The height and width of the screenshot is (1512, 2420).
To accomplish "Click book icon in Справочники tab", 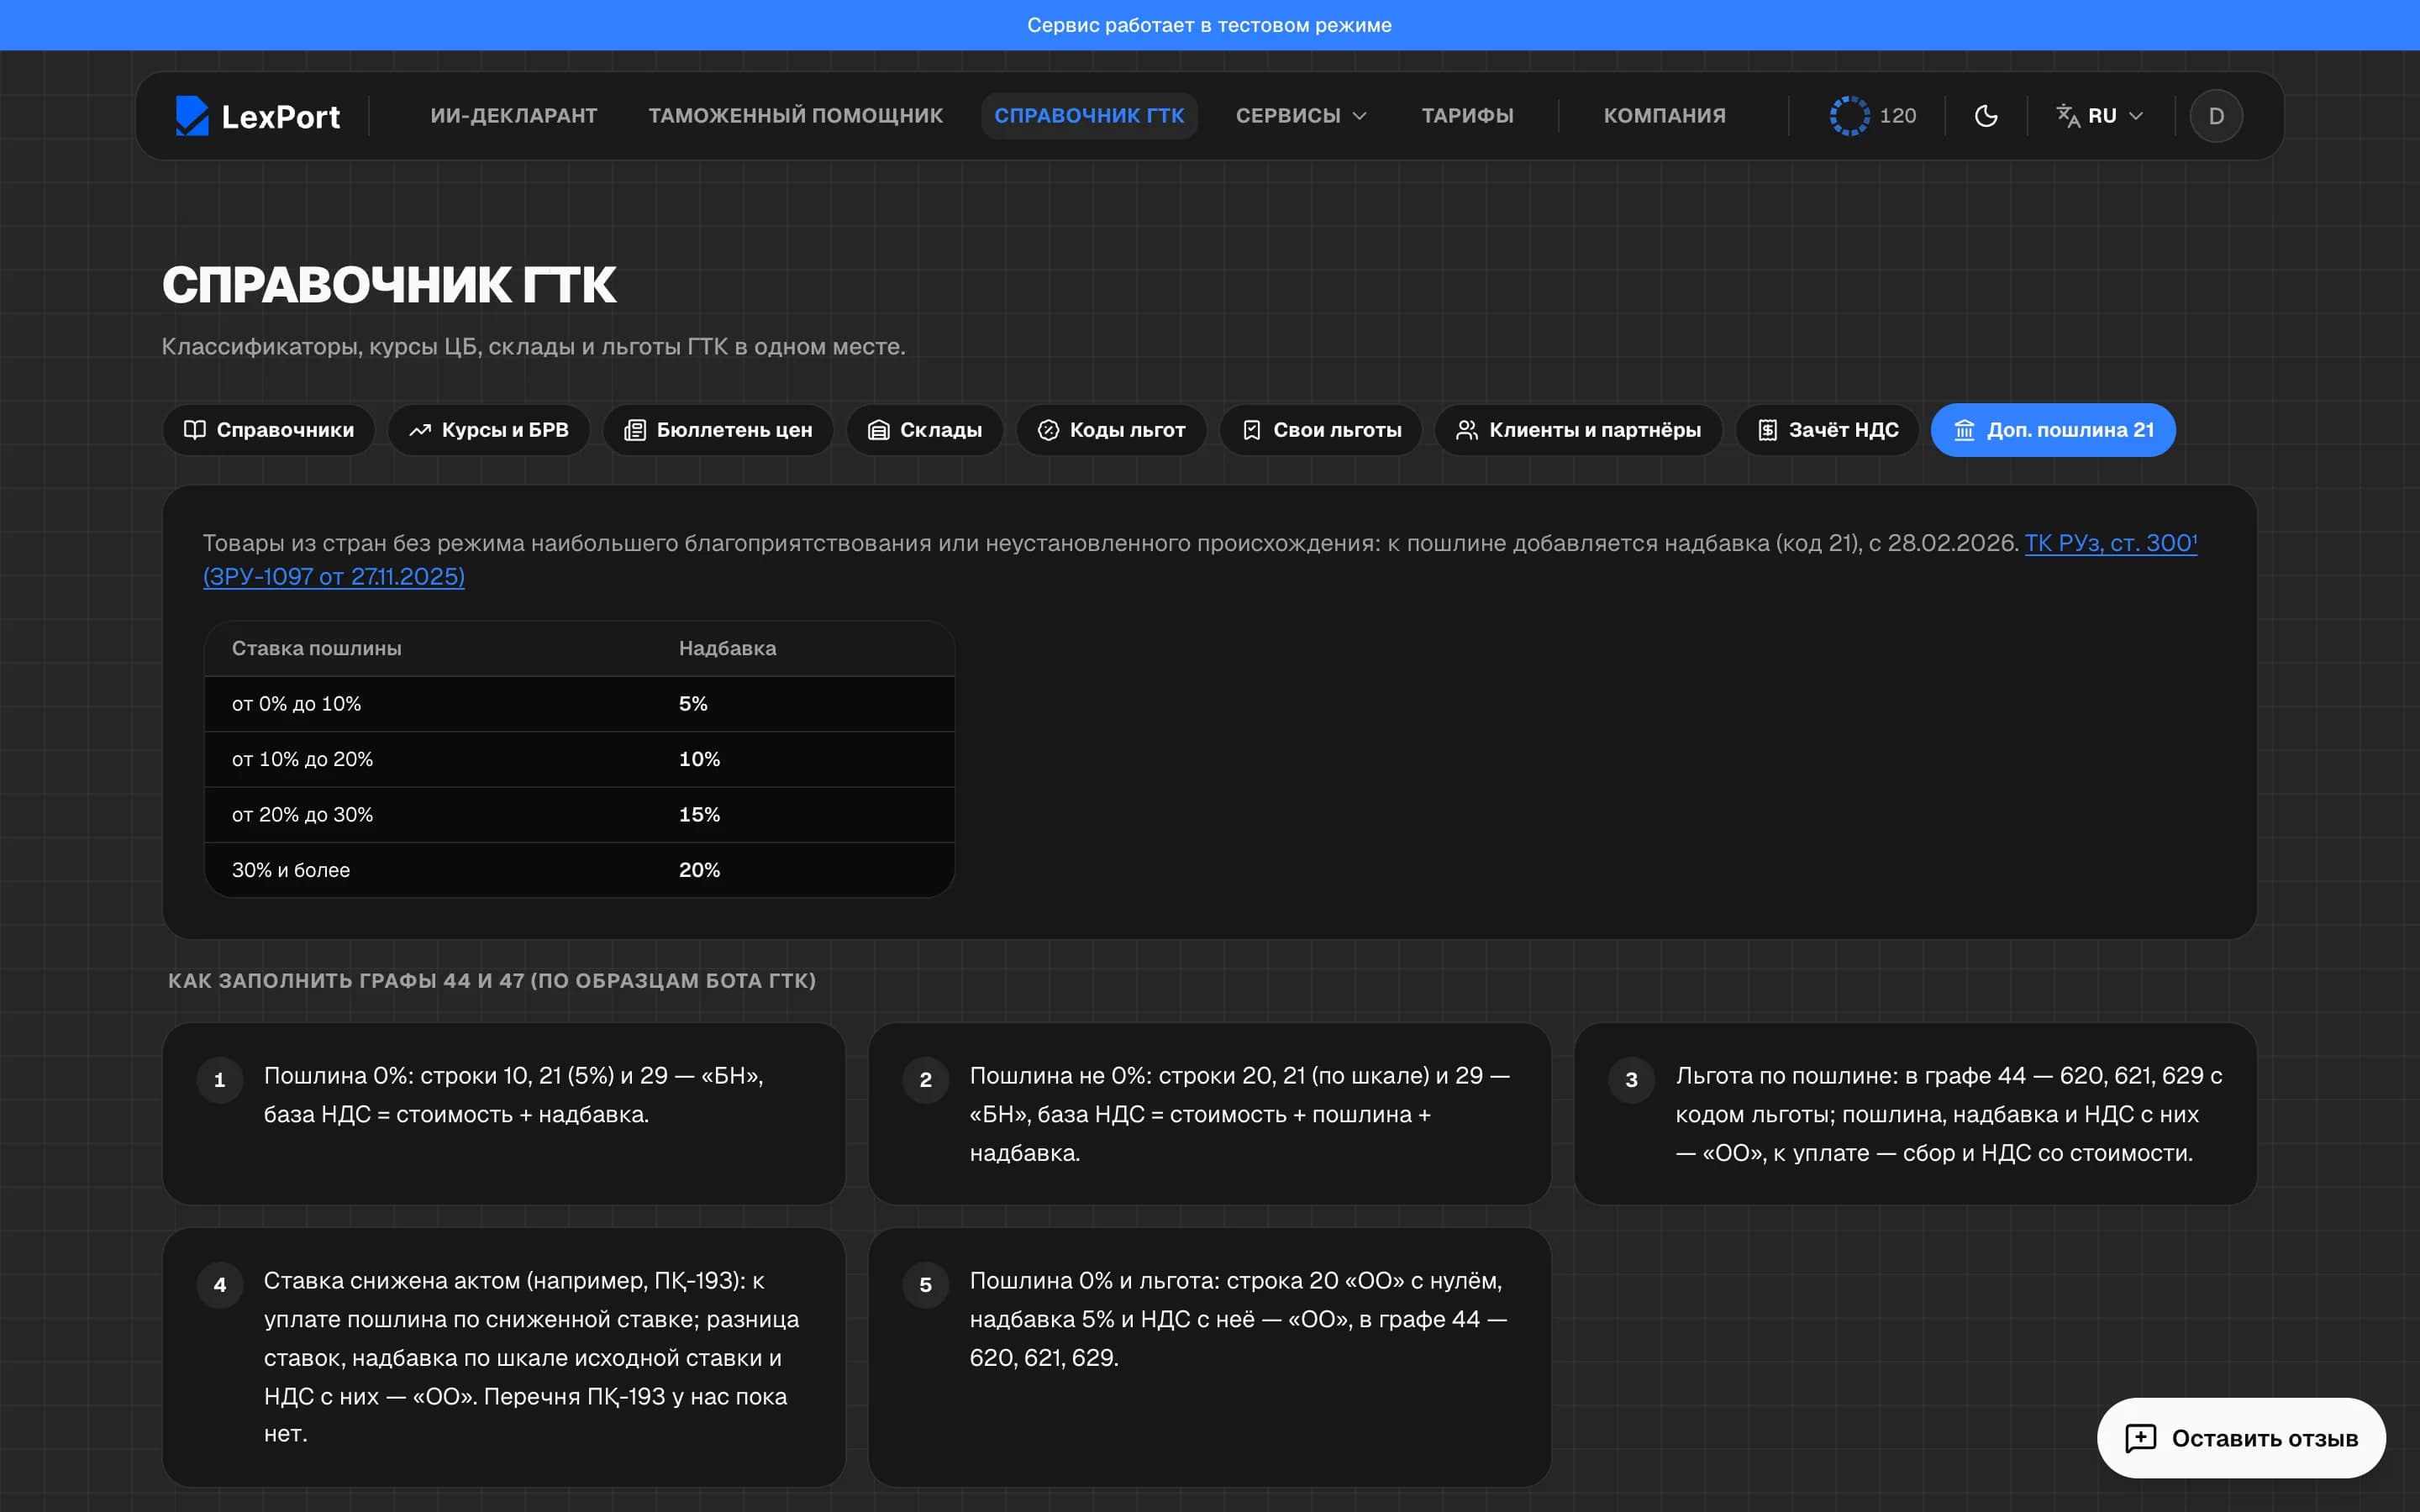I will (195, 430).
